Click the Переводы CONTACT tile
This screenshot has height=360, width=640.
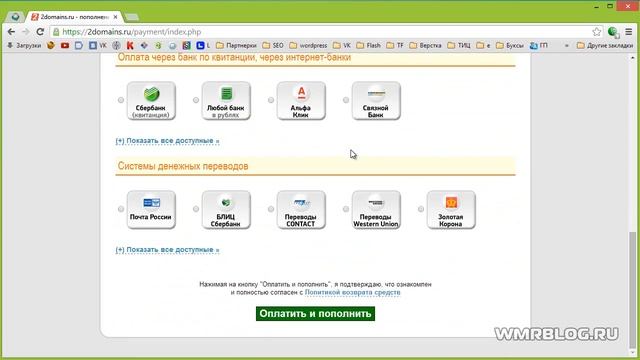pos(301,210)
